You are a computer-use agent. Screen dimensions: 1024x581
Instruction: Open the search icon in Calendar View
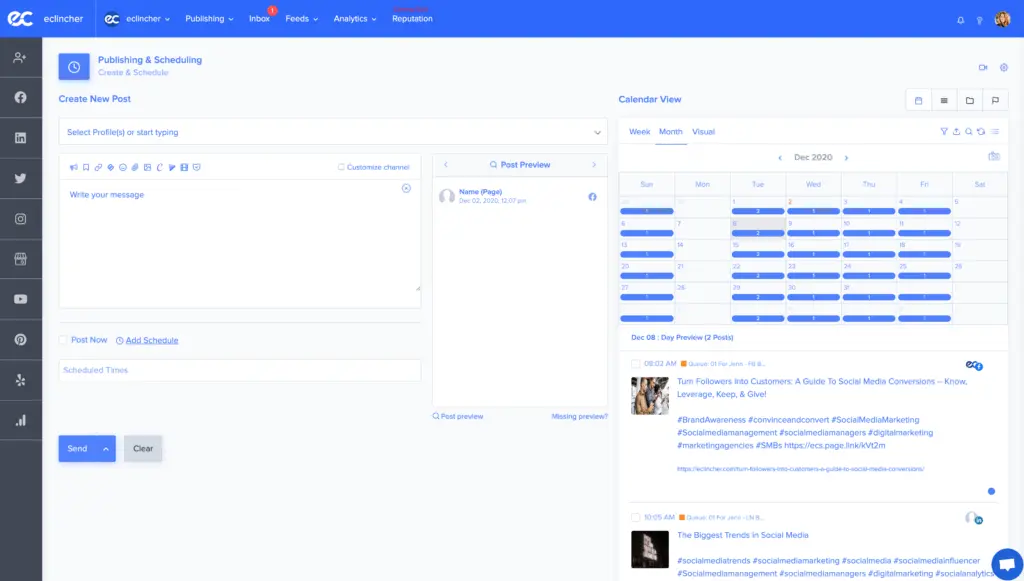pos(969,131)
